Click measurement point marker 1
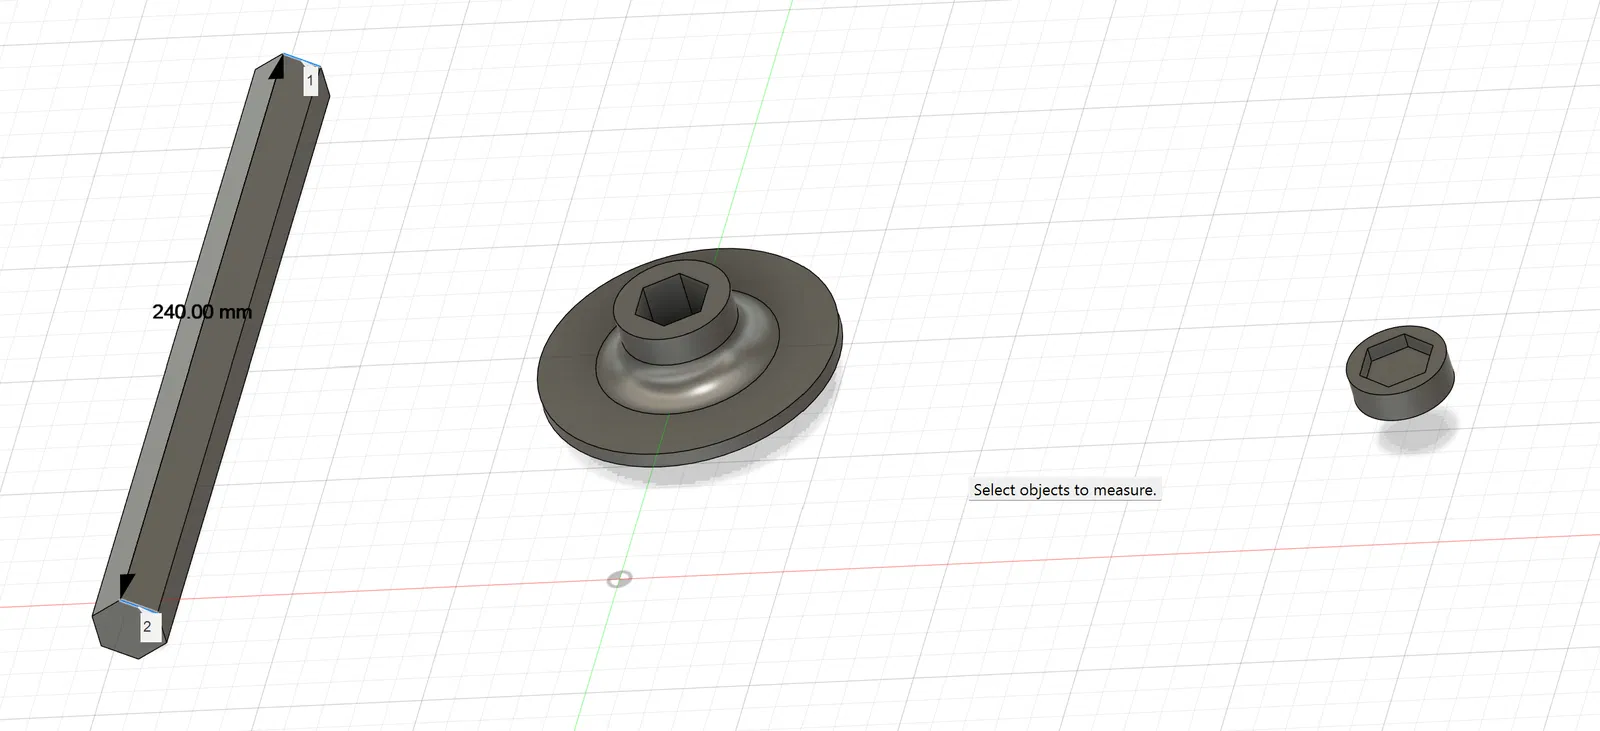 311,80
